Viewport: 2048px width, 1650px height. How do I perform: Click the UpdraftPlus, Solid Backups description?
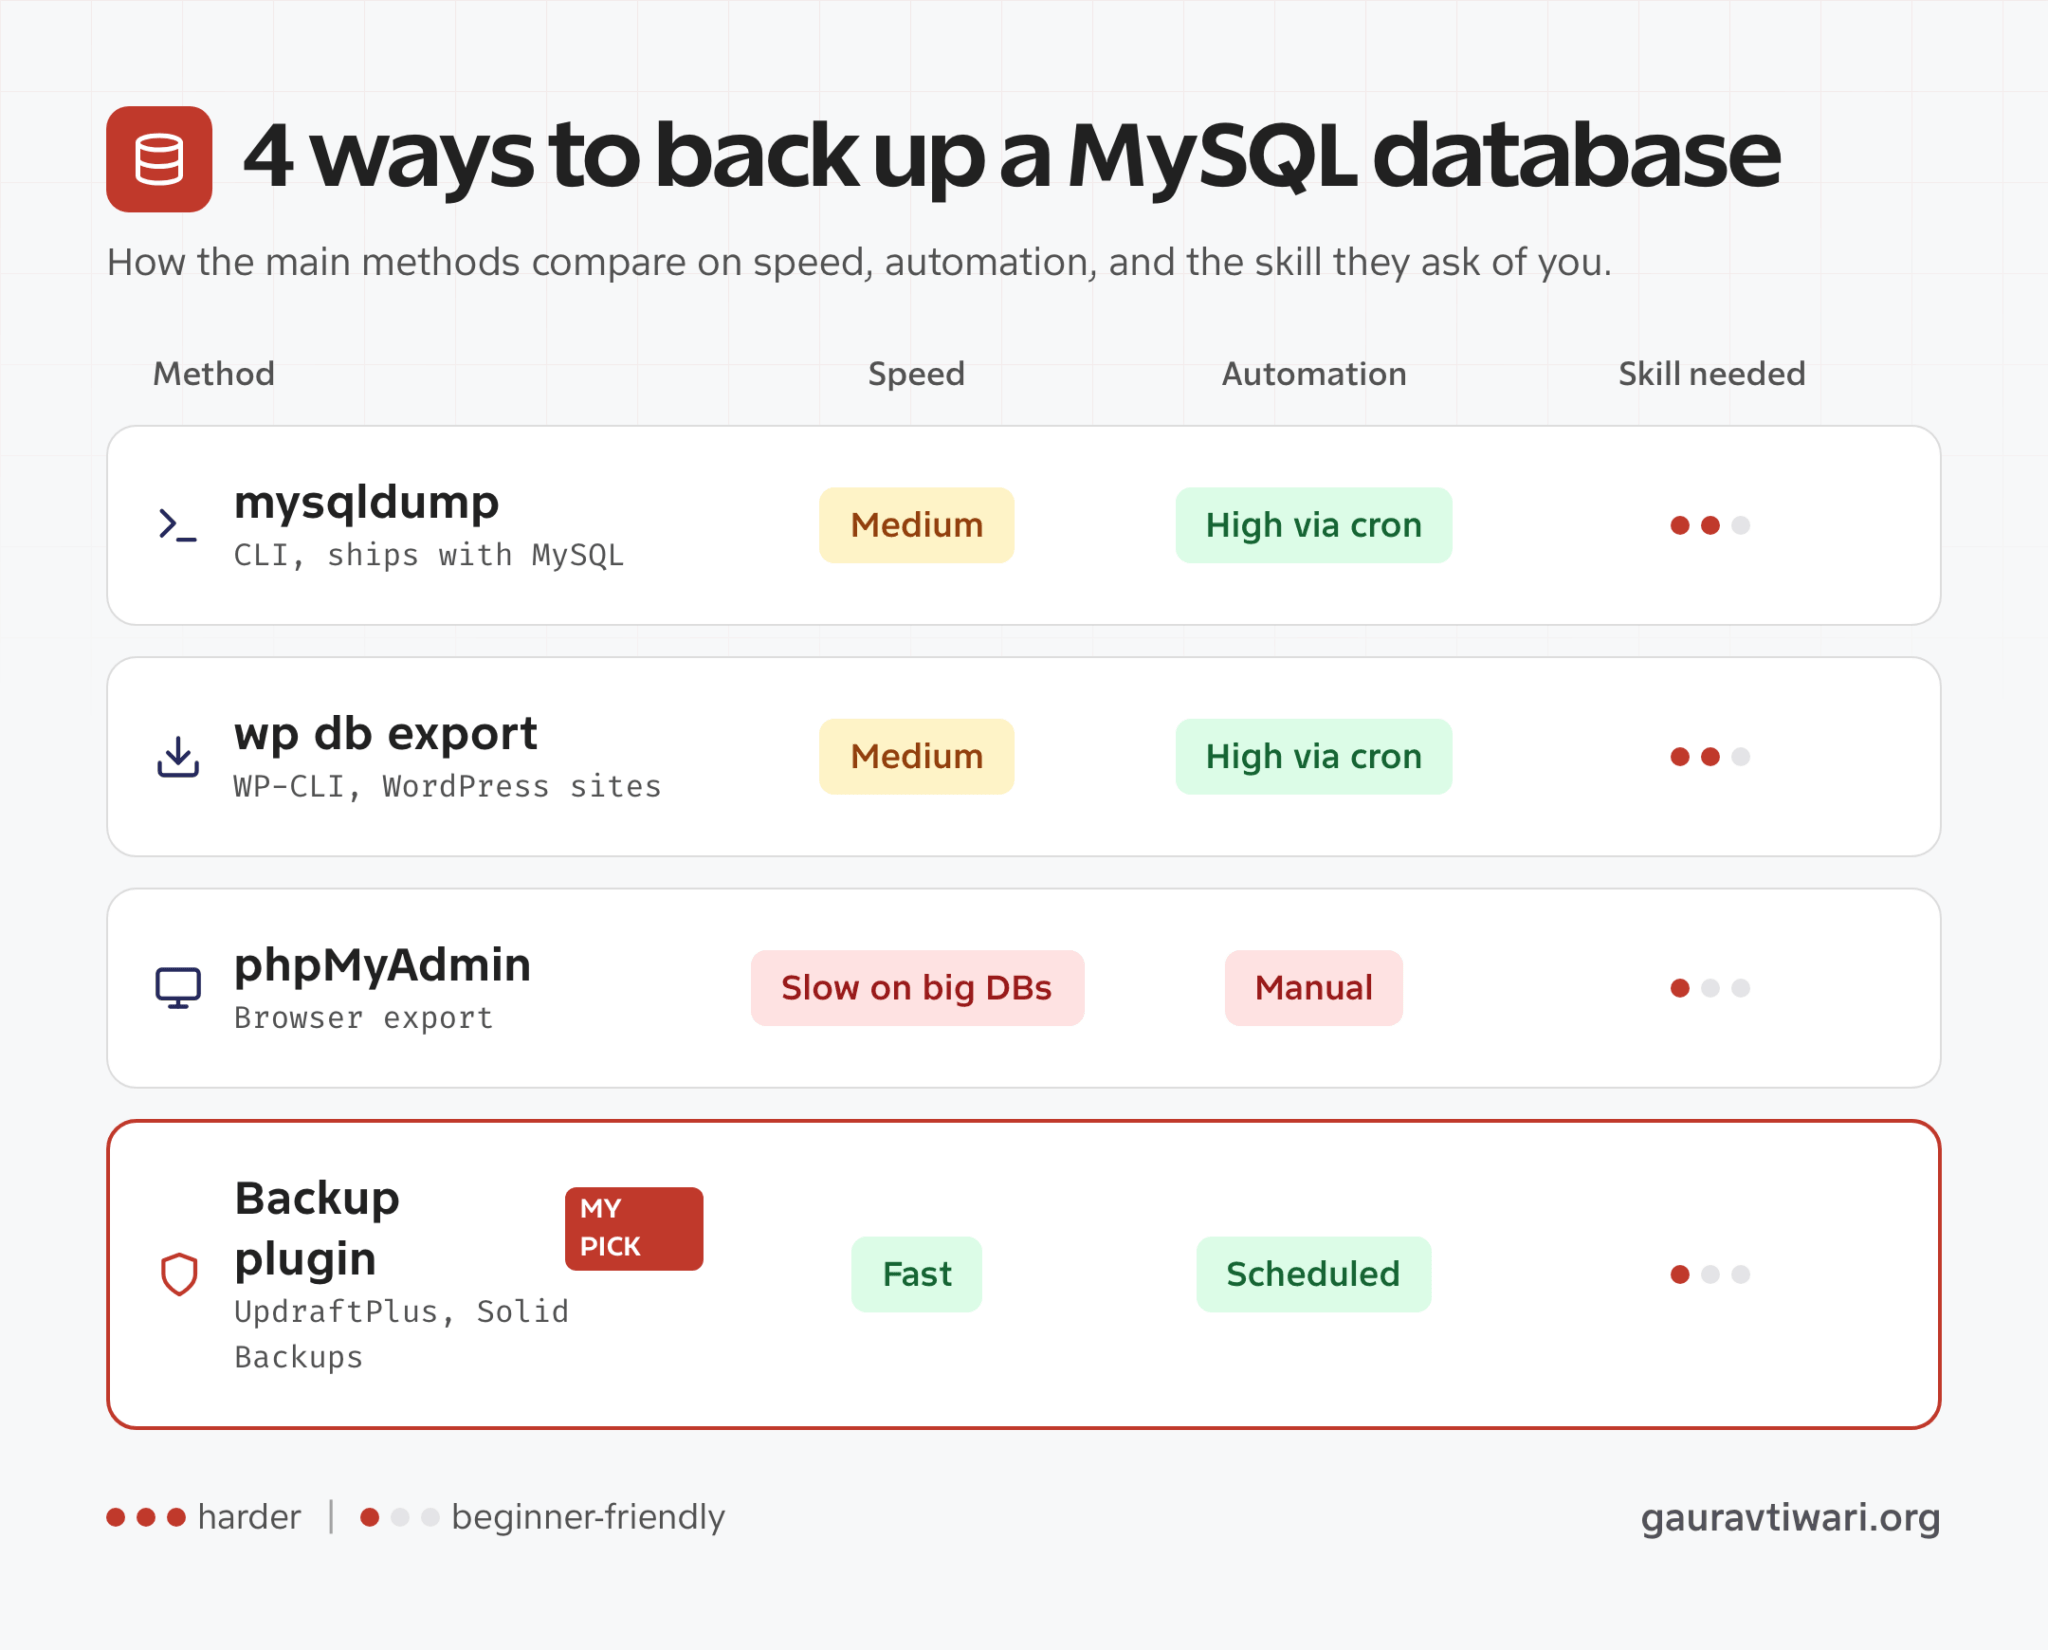coord(401,1334)
